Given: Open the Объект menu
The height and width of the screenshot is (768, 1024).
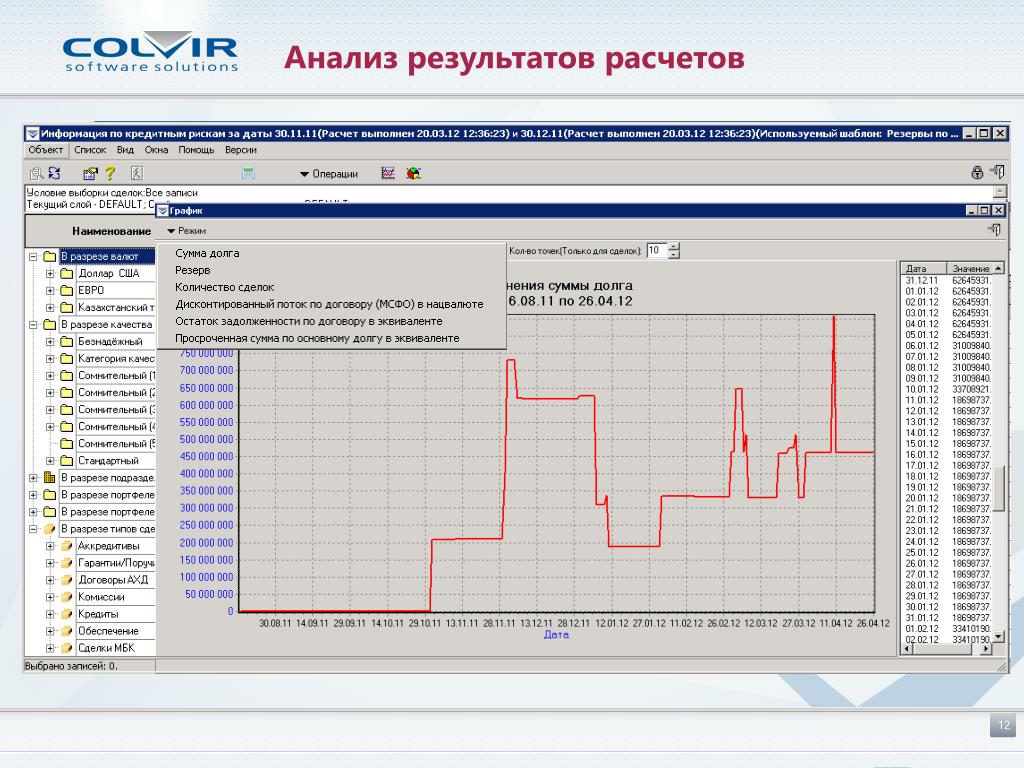Looking at the screenshot, I should click(46, 150).
